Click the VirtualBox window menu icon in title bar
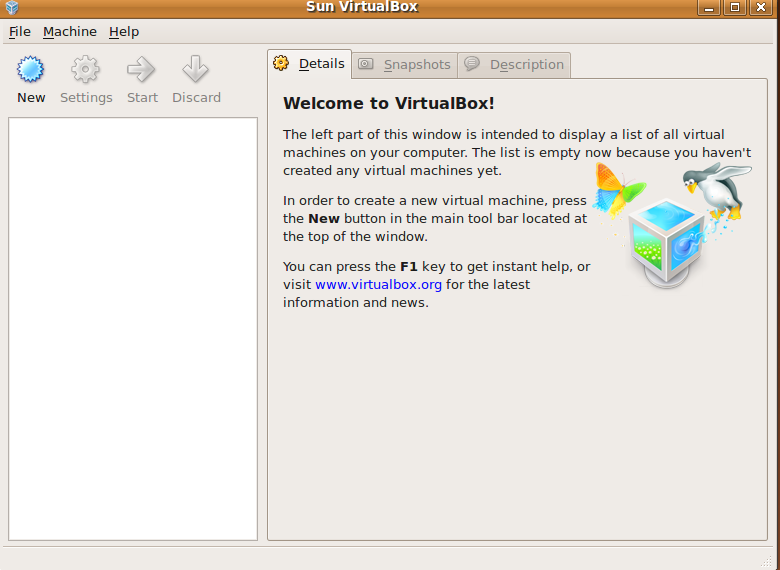This screenshot has height=570, width=780. point(11,8)
